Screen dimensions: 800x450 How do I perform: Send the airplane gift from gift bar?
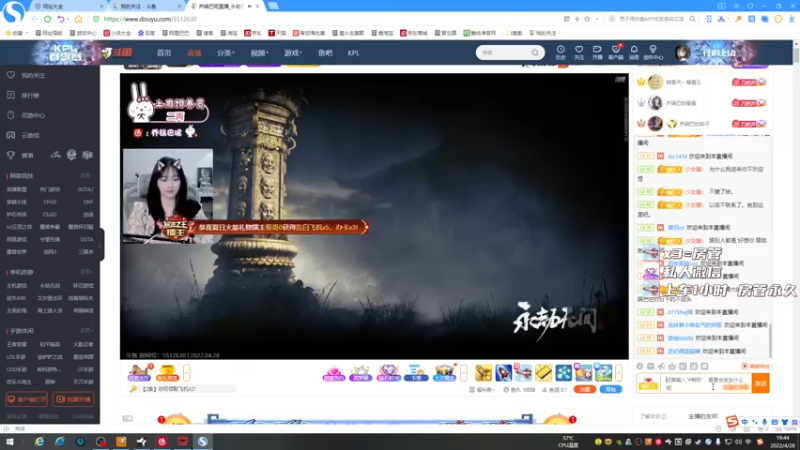tap(523, 372)
